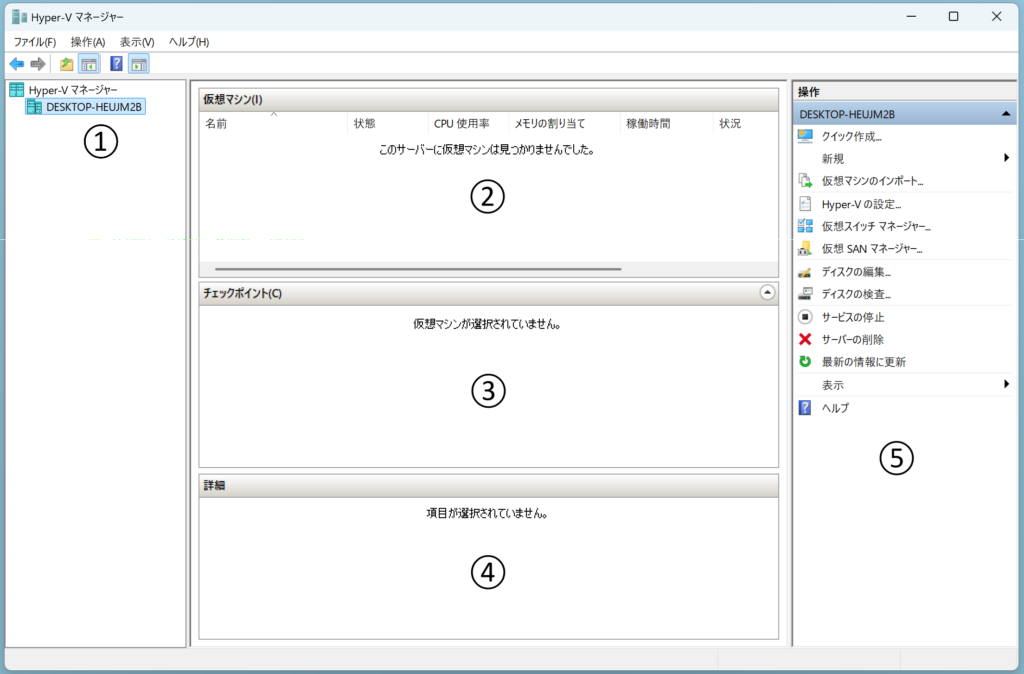Expand the 新規 submenu arrow
Screen dimensions: 1024x674
tap(1006, 158)
